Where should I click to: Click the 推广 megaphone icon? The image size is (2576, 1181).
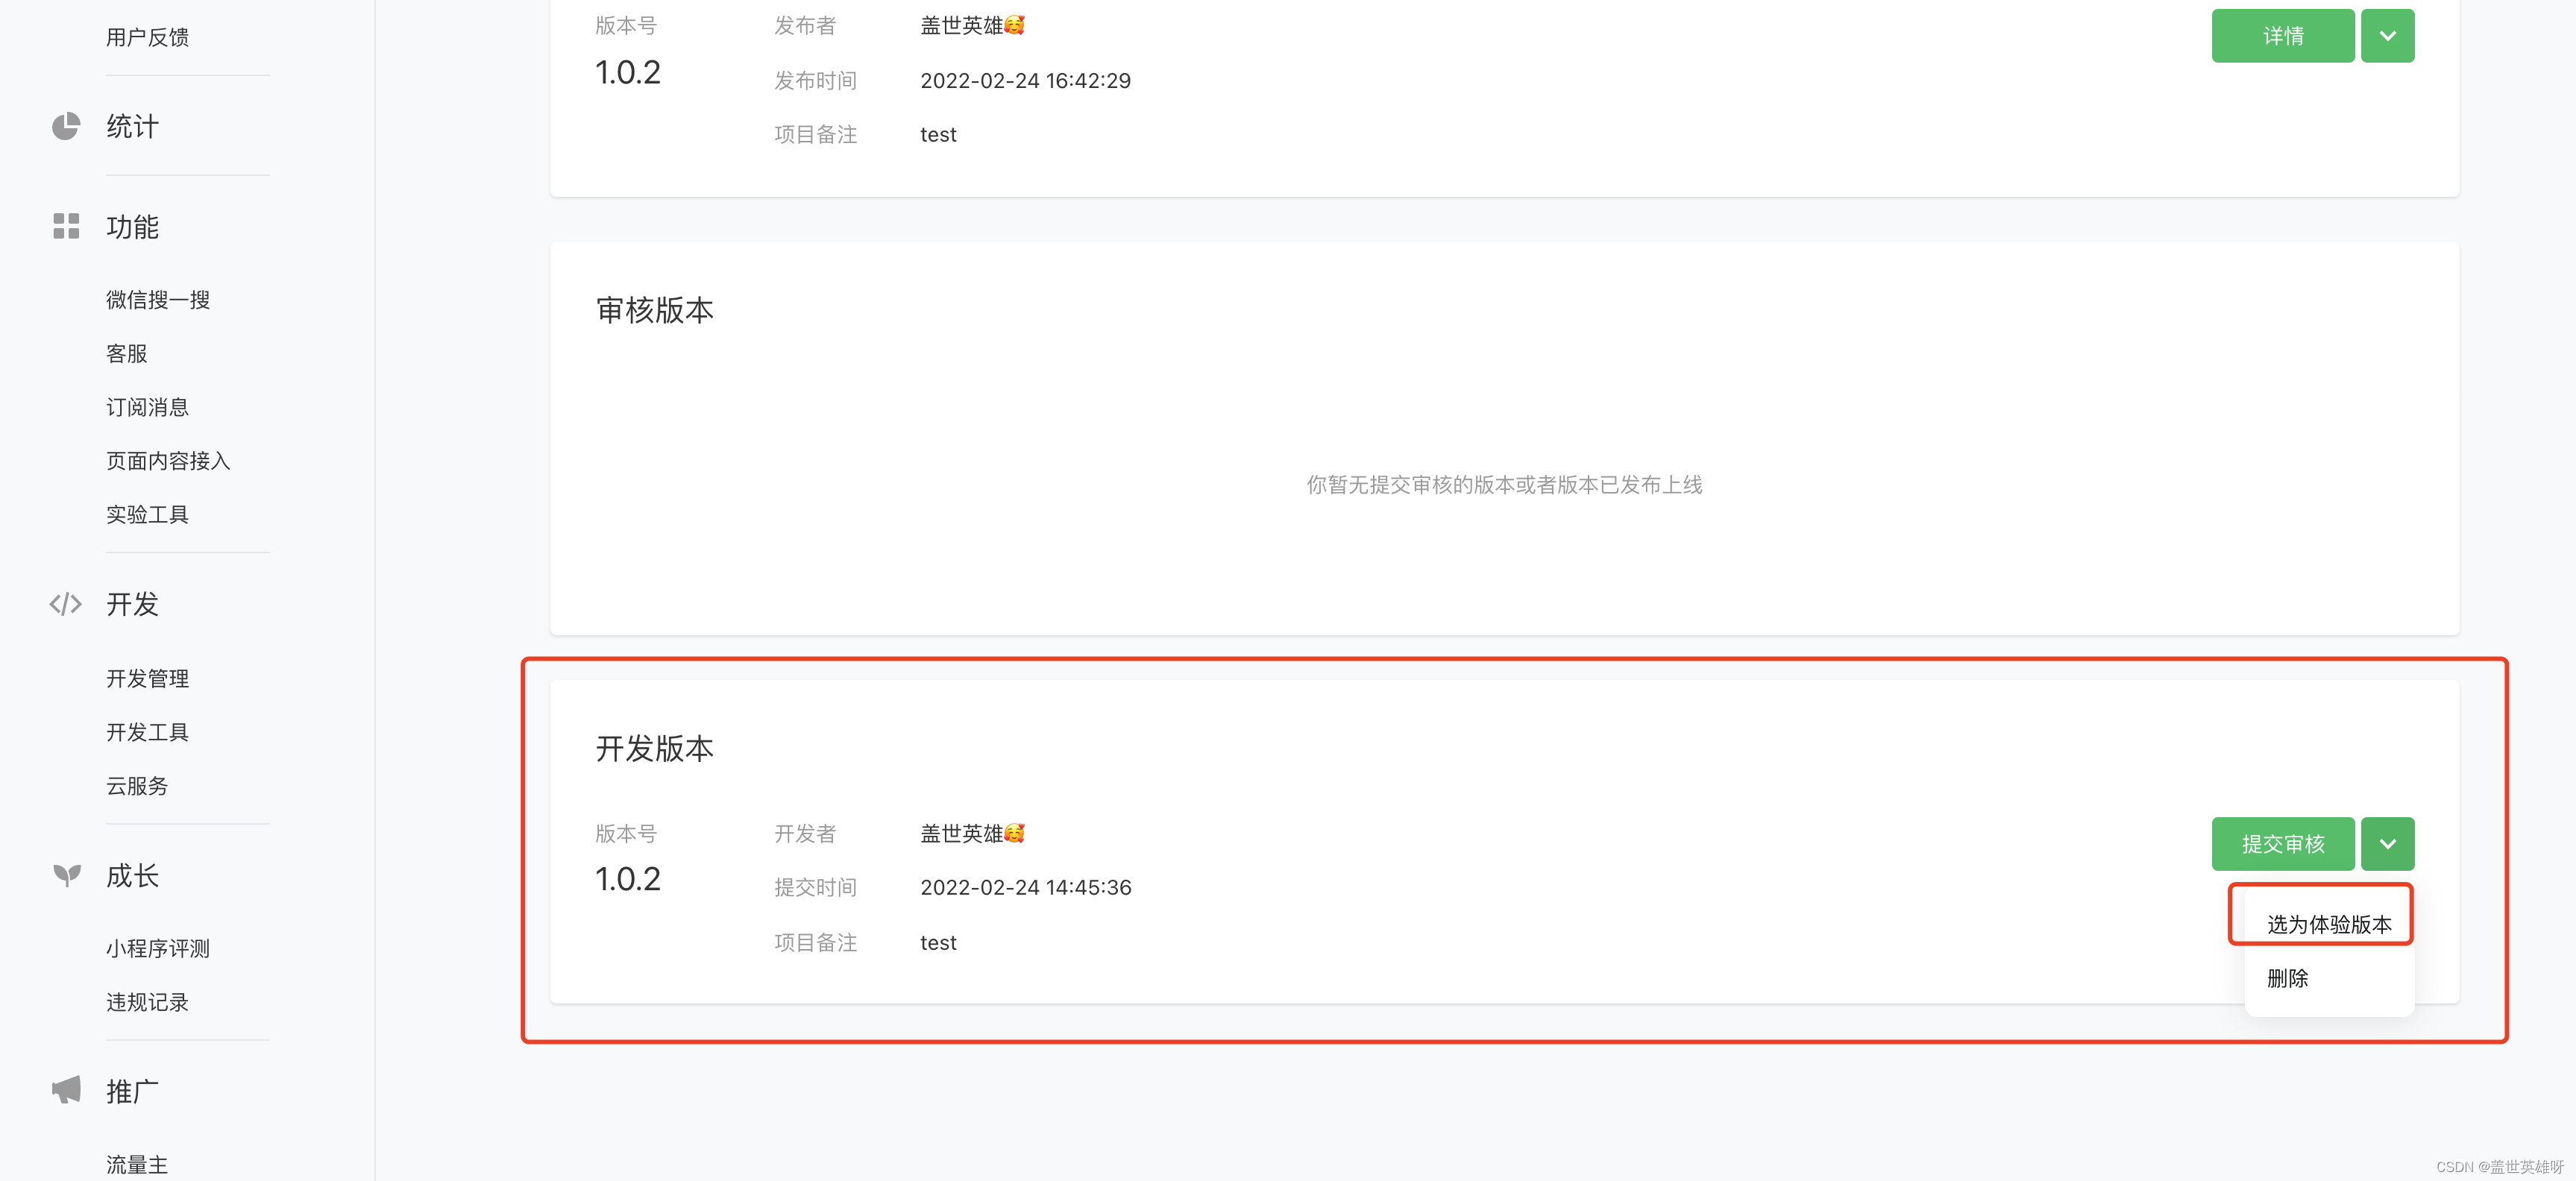click(66, 1090)
